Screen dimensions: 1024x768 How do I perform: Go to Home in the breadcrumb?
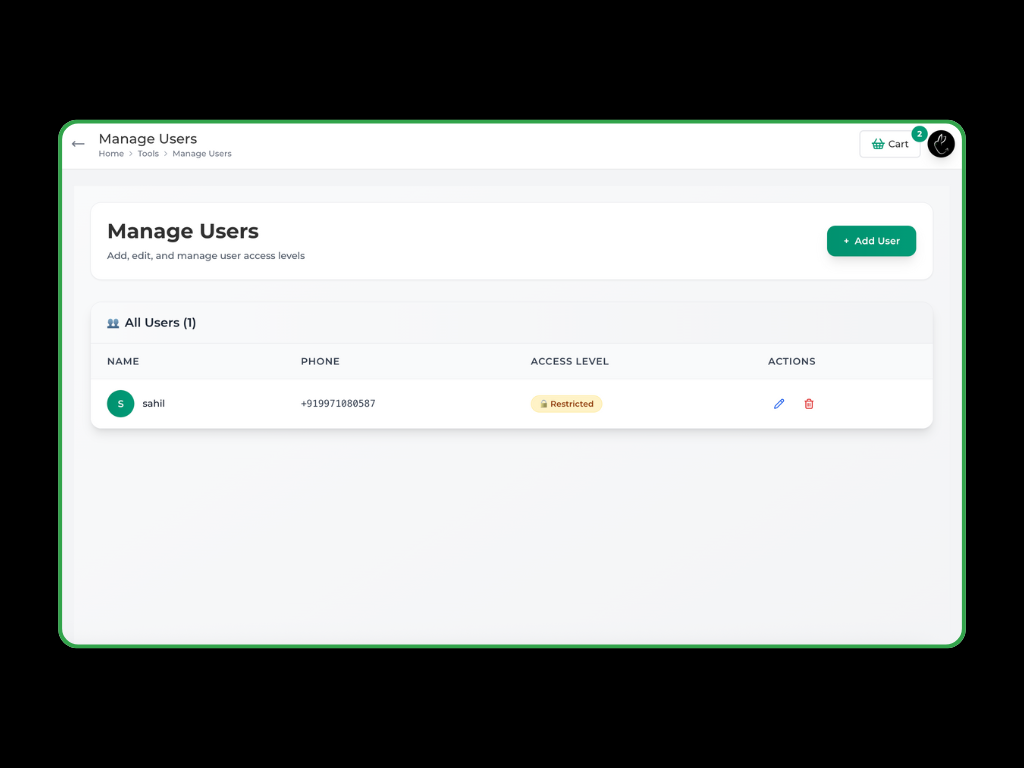pos(111,154)
